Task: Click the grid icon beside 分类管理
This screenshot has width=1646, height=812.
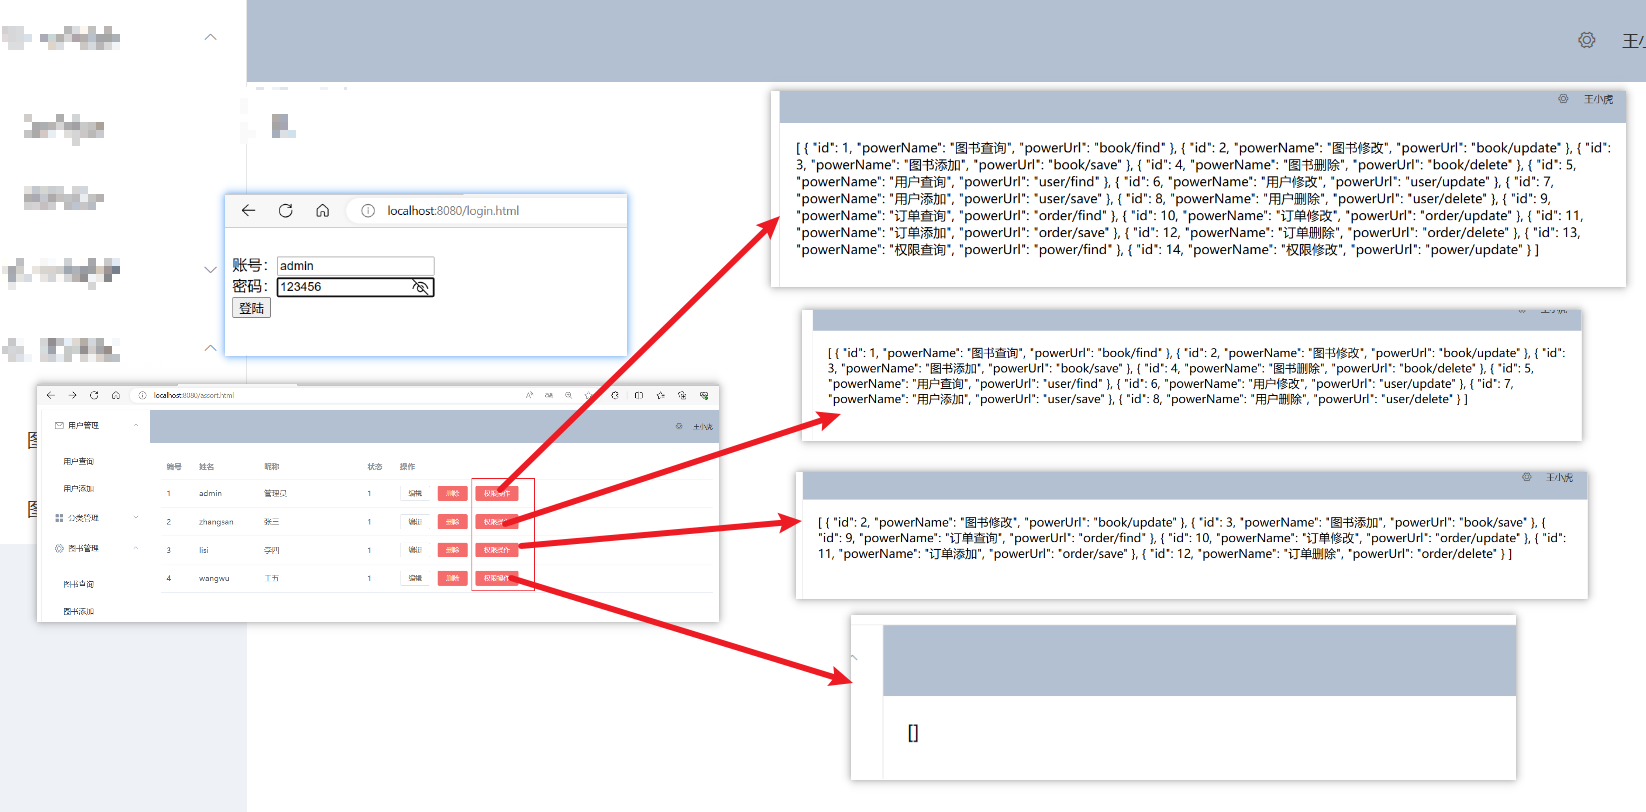Action: point(59,518)
